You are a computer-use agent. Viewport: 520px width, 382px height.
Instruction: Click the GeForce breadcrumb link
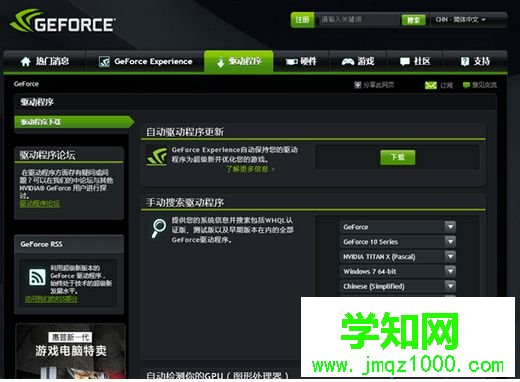(26, 84)
